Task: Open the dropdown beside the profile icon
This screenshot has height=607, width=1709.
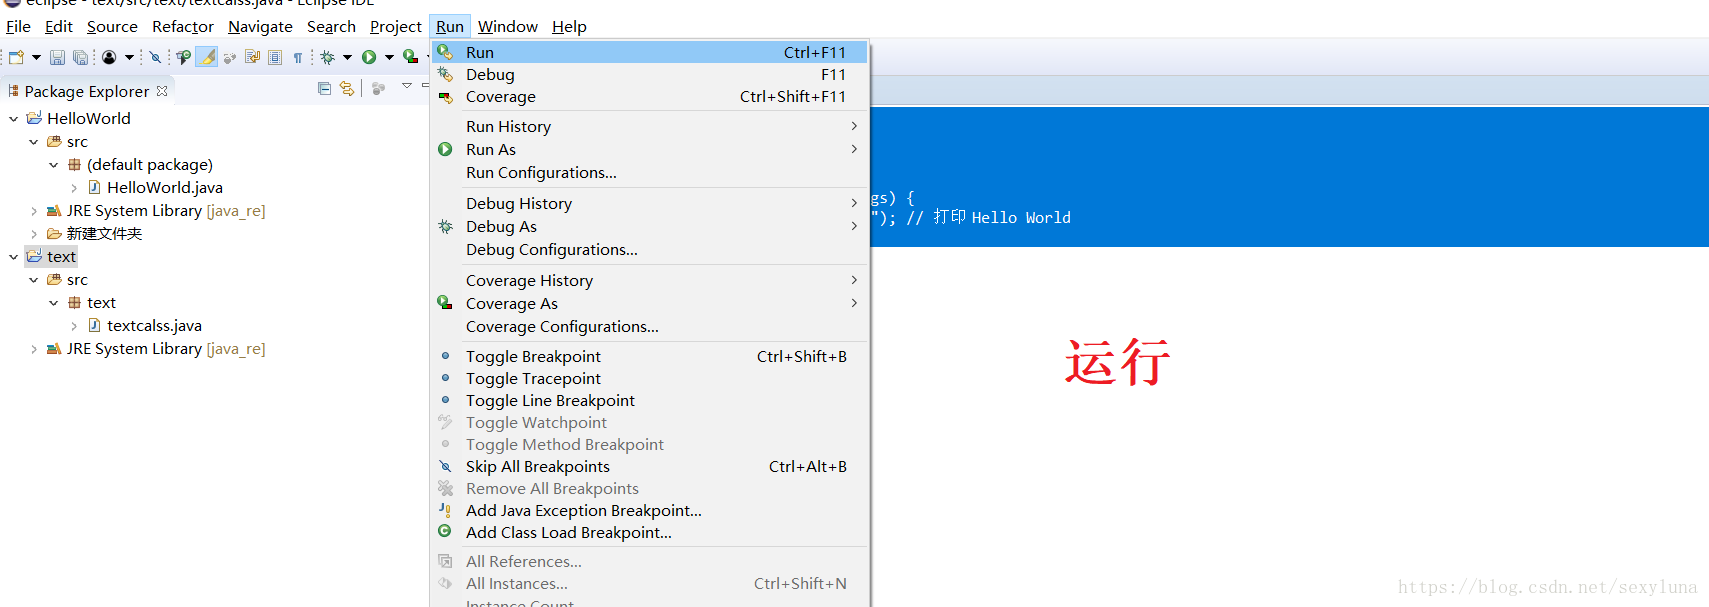Action: point(129,57)
